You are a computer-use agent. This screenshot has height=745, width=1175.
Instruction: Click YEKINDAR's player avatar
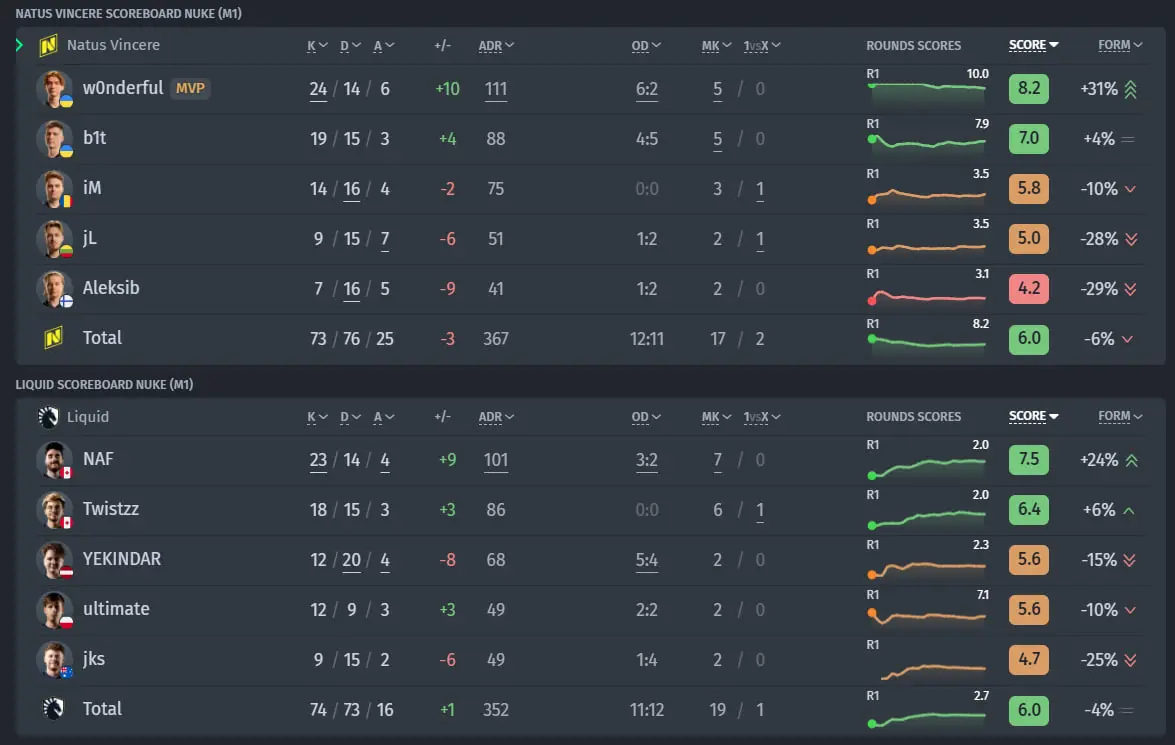tap(55, 560)
